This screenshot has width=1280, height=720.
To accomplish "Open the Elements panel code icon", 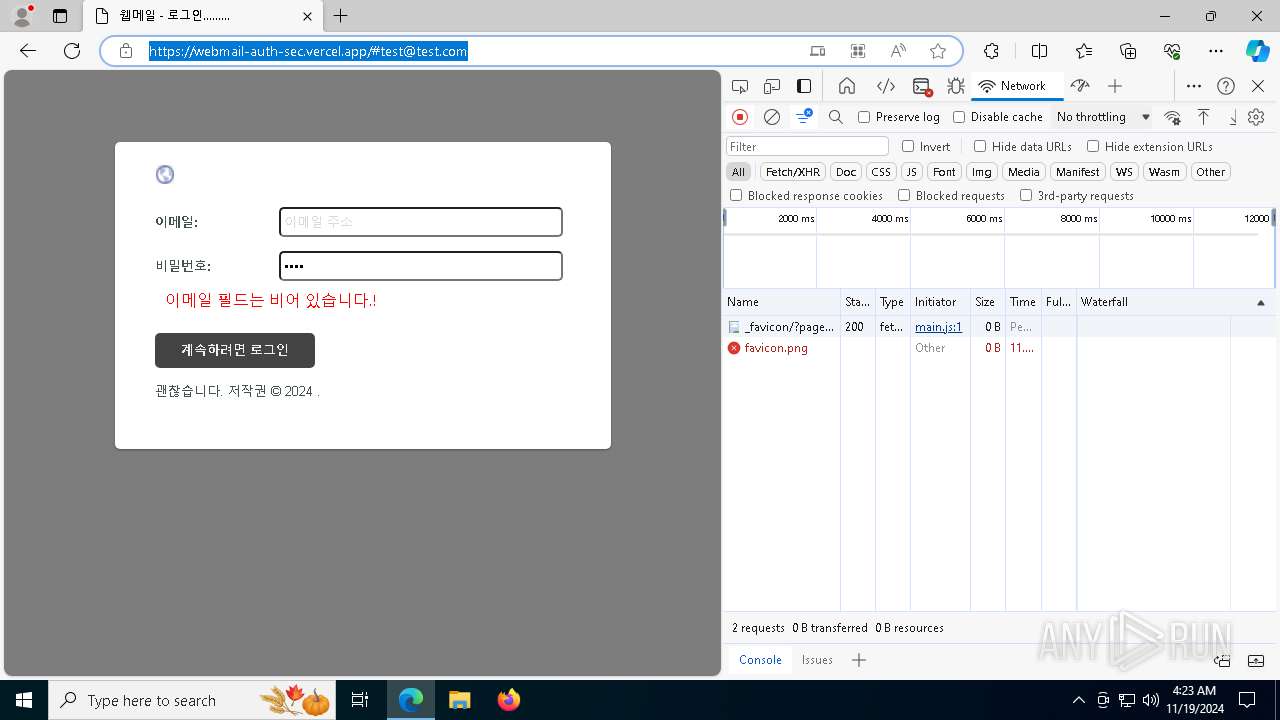I will (885, 86).
